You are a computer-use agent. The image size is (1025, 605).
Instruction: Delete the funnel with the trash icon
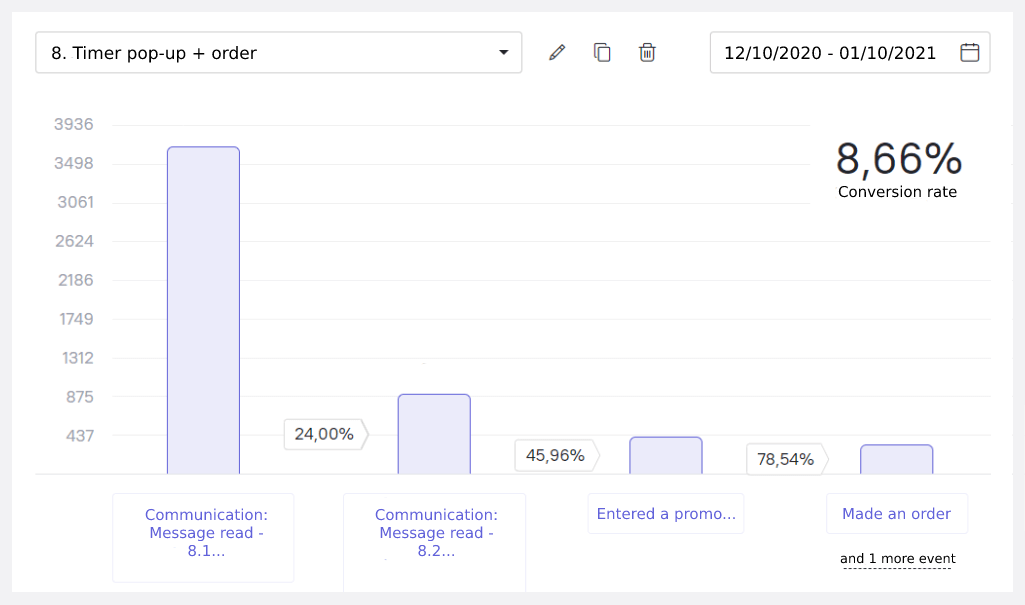tap(647, 53)
